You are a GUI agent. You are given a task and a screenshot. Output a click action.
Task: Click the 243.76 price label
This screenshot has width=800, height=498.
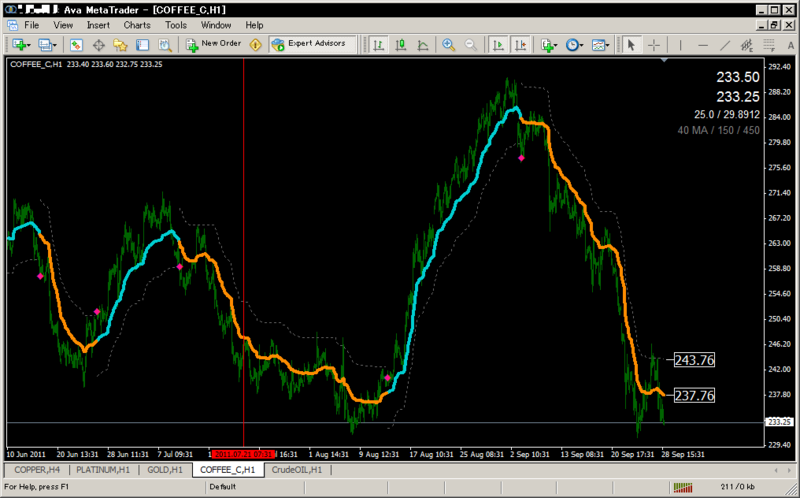(694, 360)
